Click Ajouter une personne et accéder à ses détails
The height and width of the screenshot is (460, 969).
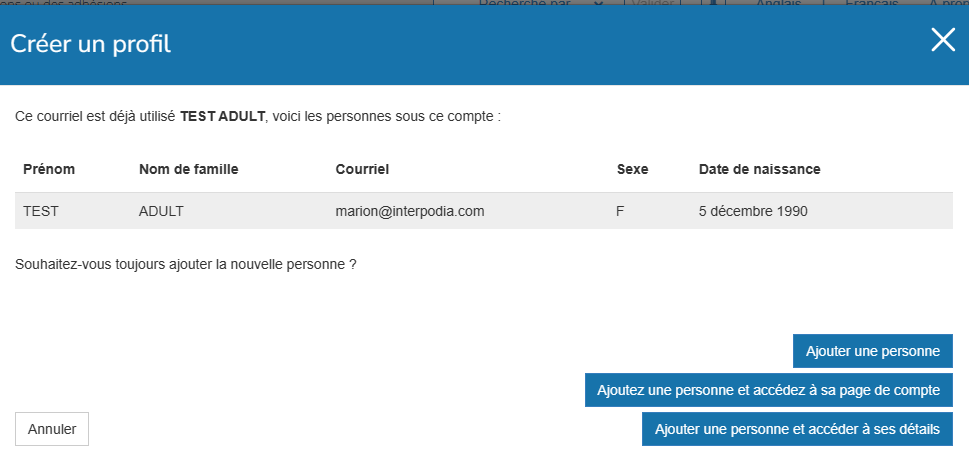coord(797,429)
